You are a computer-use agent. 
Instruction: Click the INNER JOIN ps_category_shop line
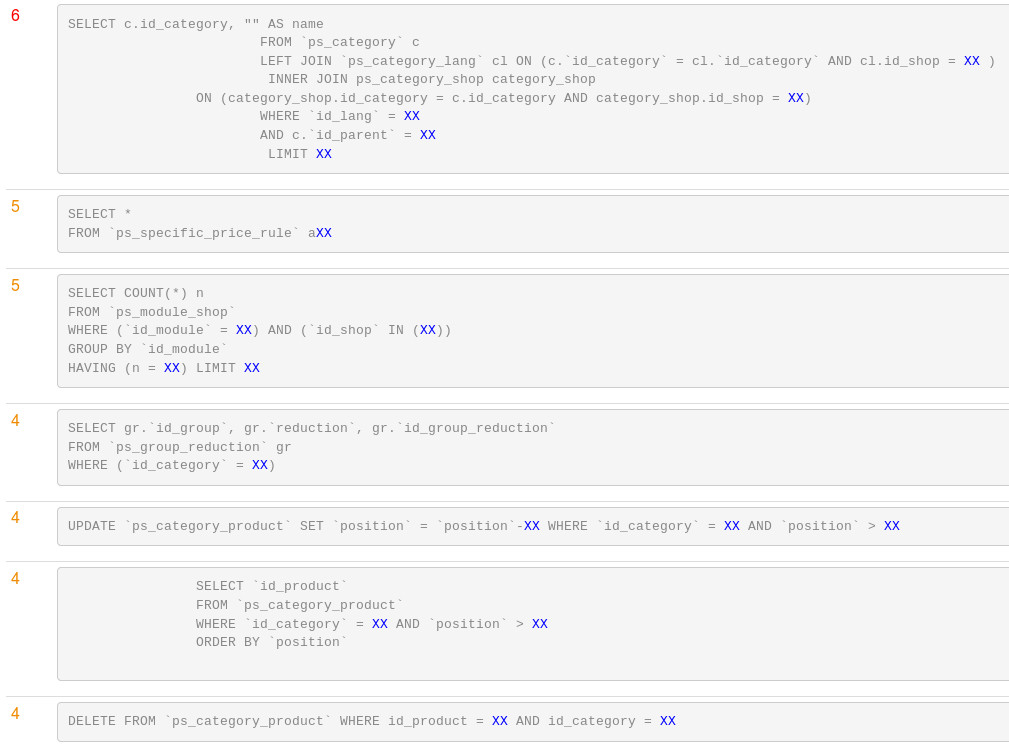tap(431, 79)
